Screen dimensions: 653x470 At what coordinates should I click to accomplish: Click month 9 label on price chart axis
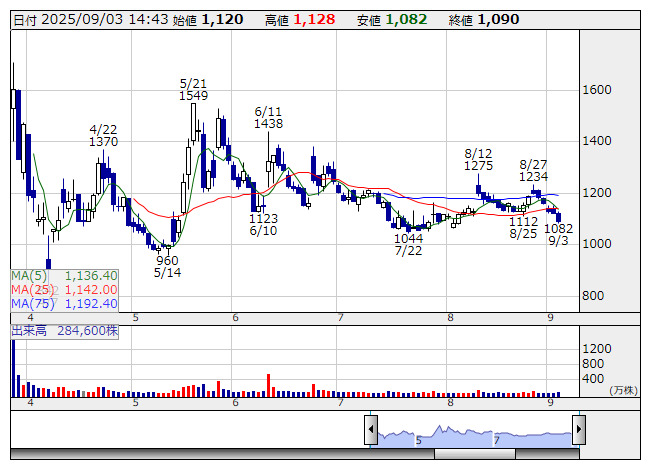pos(551,318)
